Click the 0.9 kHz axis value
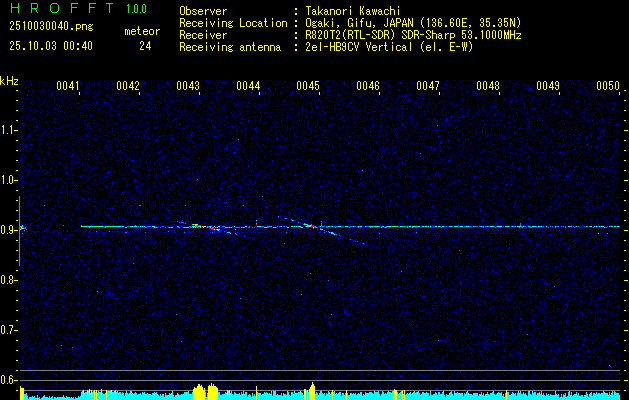Image resolution: width=629 pixels, height=400 pixels. [8, 230]
